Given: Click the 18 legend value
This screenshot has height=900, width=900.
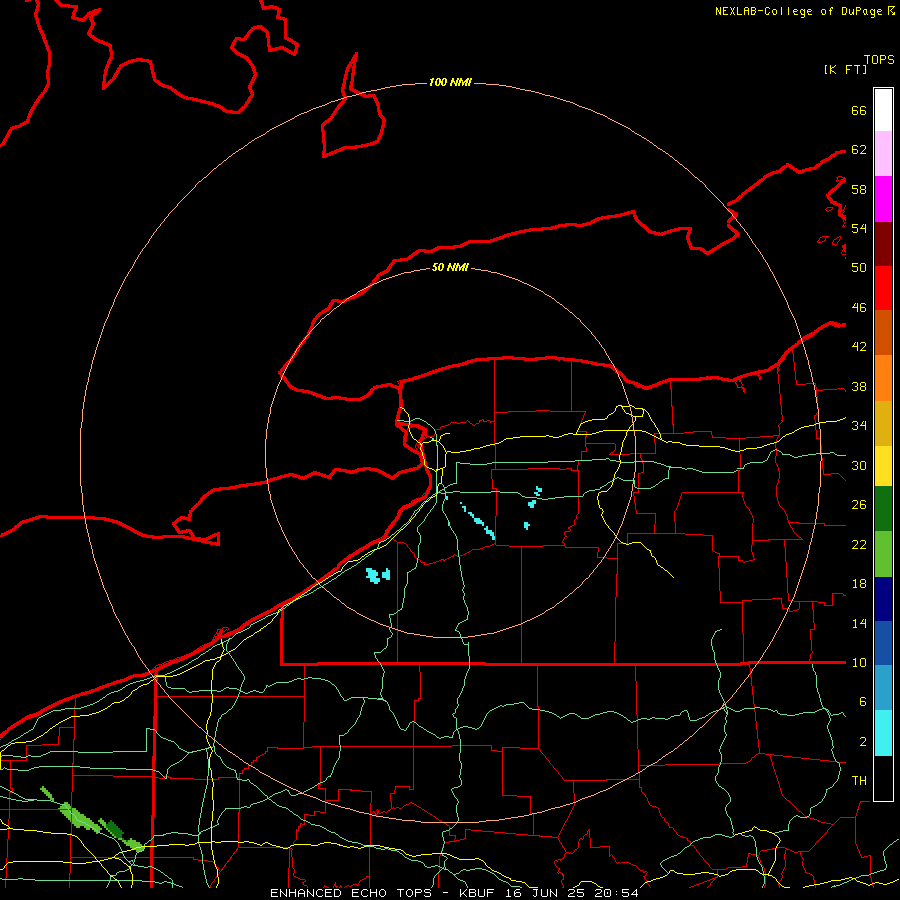Looking at the screenshot, I should click(x=859, y=584).
